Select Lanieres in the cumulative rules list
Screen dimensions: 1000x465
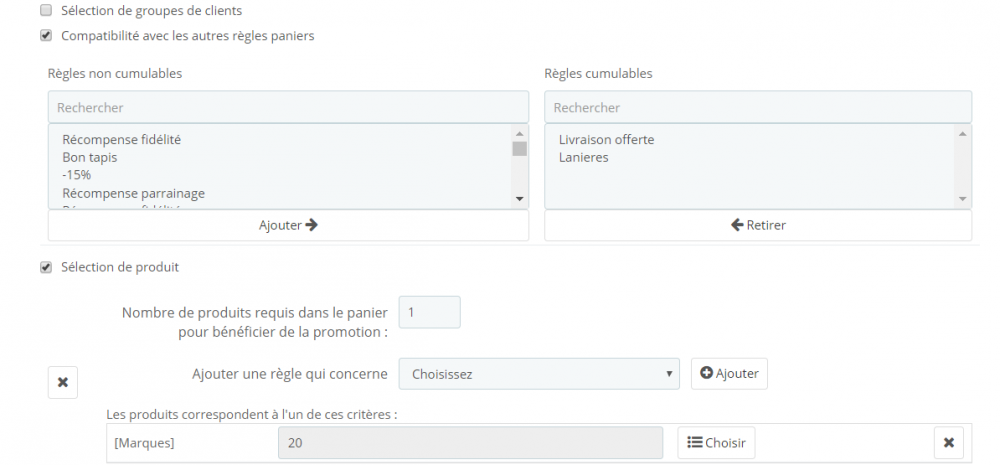tap(584, 158)
